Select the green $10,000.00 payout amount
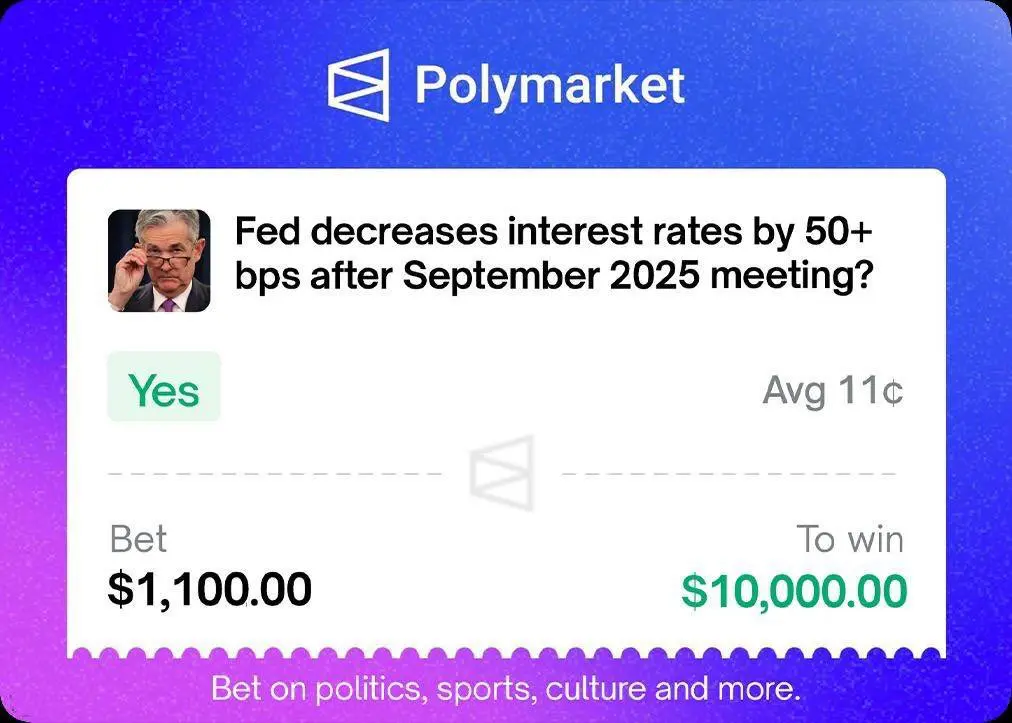Image resolution: width=1012 pixels, height=723 pixels. point(794,591)
